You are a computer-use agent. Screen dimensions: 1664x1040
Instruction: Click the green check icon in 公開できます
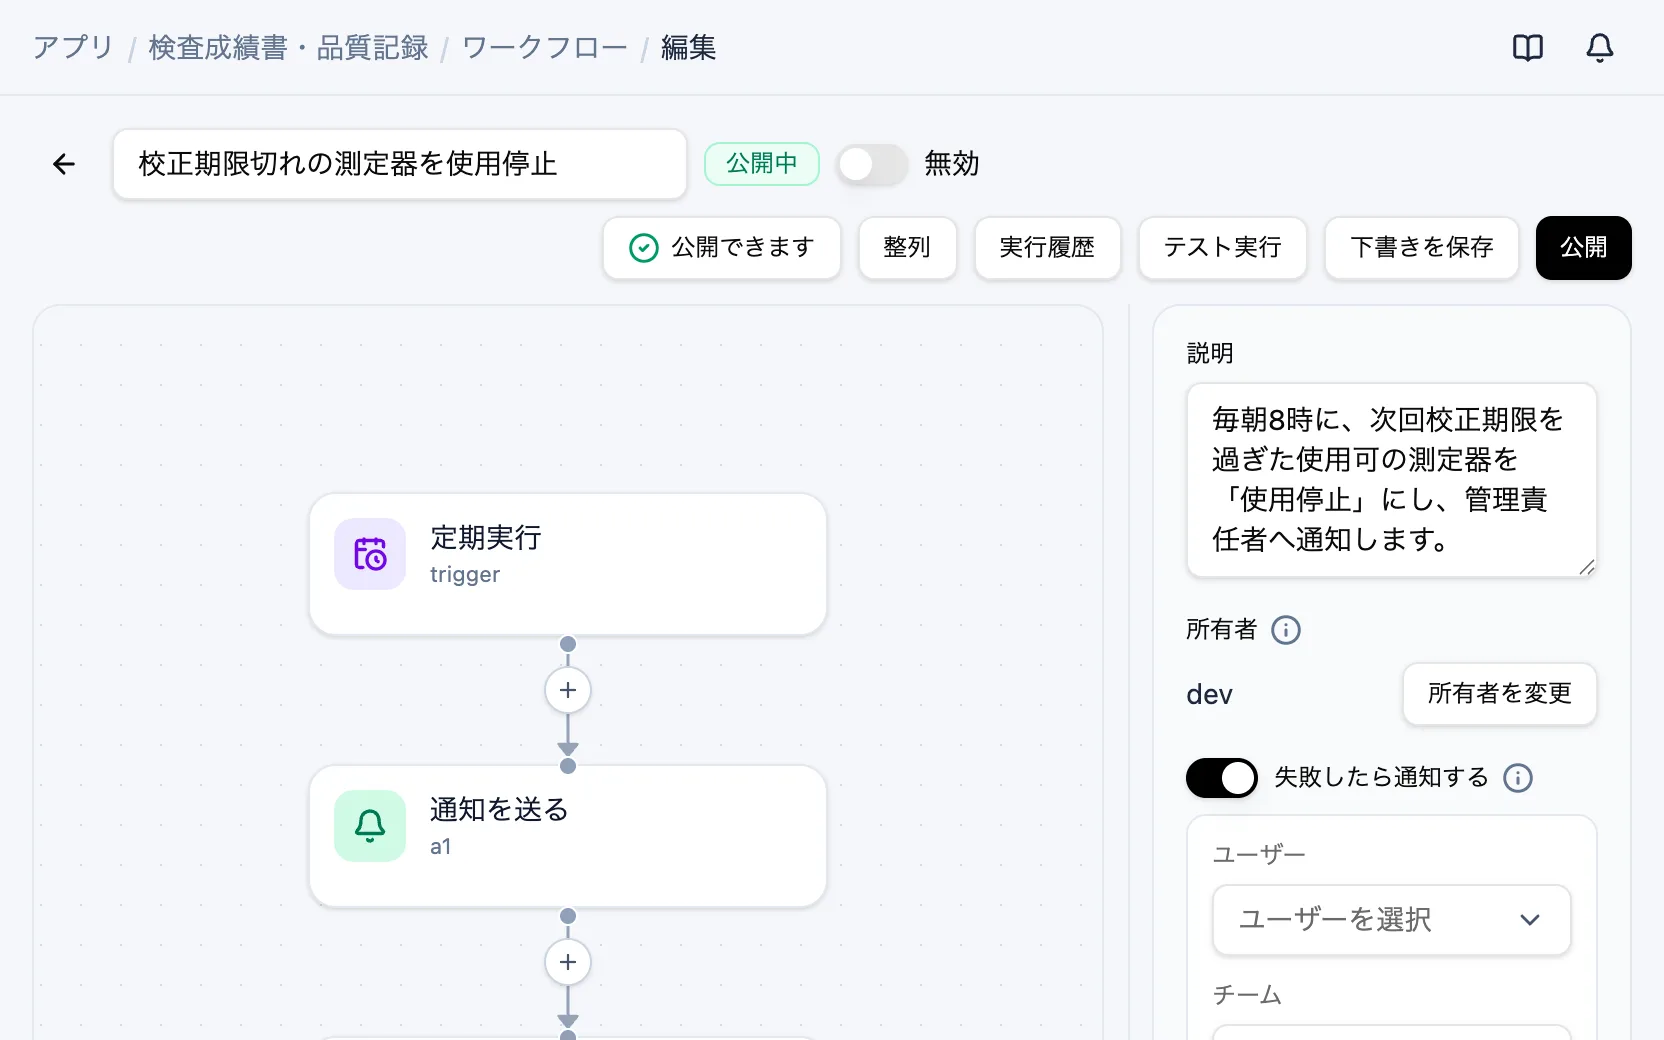tap(644, 248)
